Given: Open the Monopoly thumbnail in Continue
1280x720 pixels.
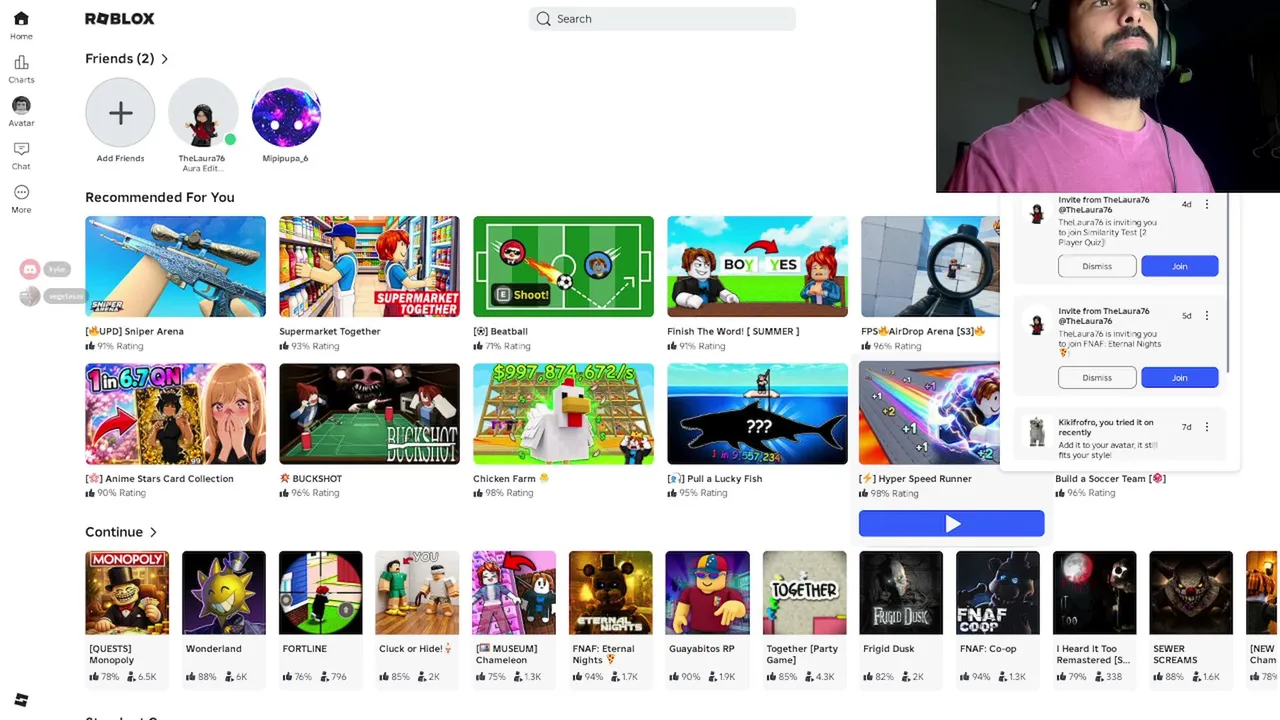Looking at the screenshot, I should coord(127,593).
